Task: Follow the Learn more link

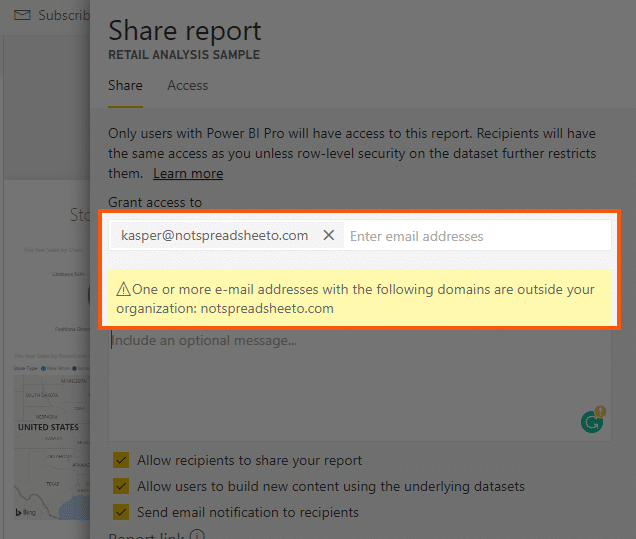Action: pos(188,174)
